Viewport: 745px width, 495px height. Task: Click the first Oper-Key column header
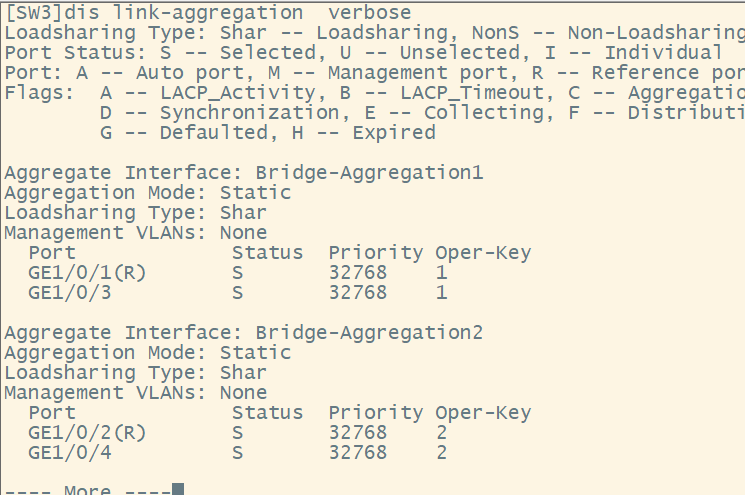483,252
